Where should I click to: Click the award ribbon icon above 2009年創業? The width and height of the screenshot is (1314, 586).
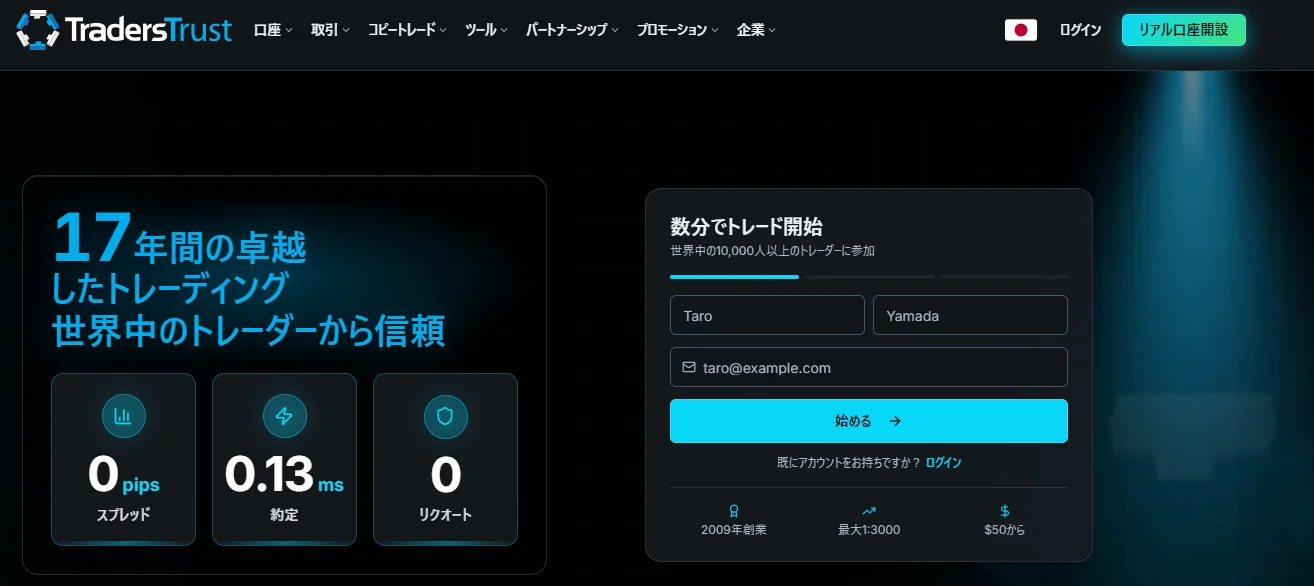[x=733, y=510]
